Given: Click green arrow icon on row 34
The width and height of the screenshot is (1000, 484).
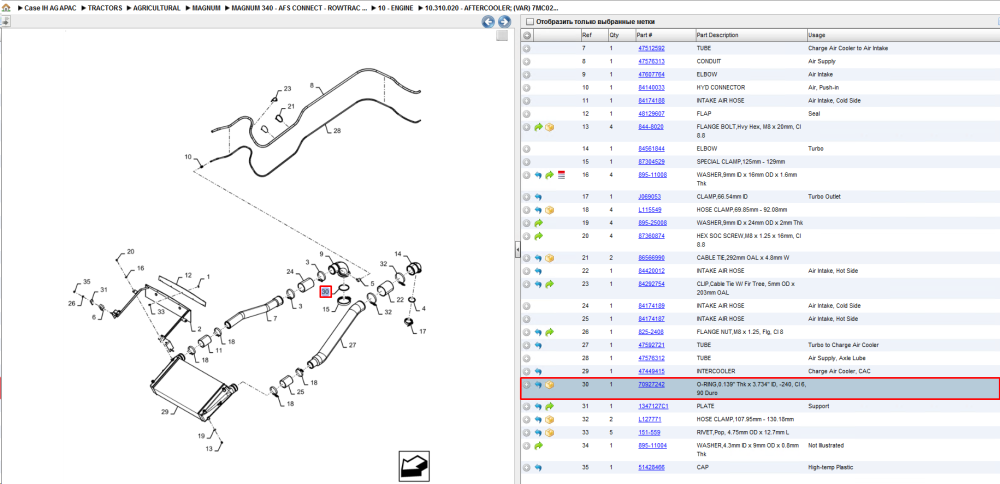Looking at the screenshot, I should click(538, 446).
